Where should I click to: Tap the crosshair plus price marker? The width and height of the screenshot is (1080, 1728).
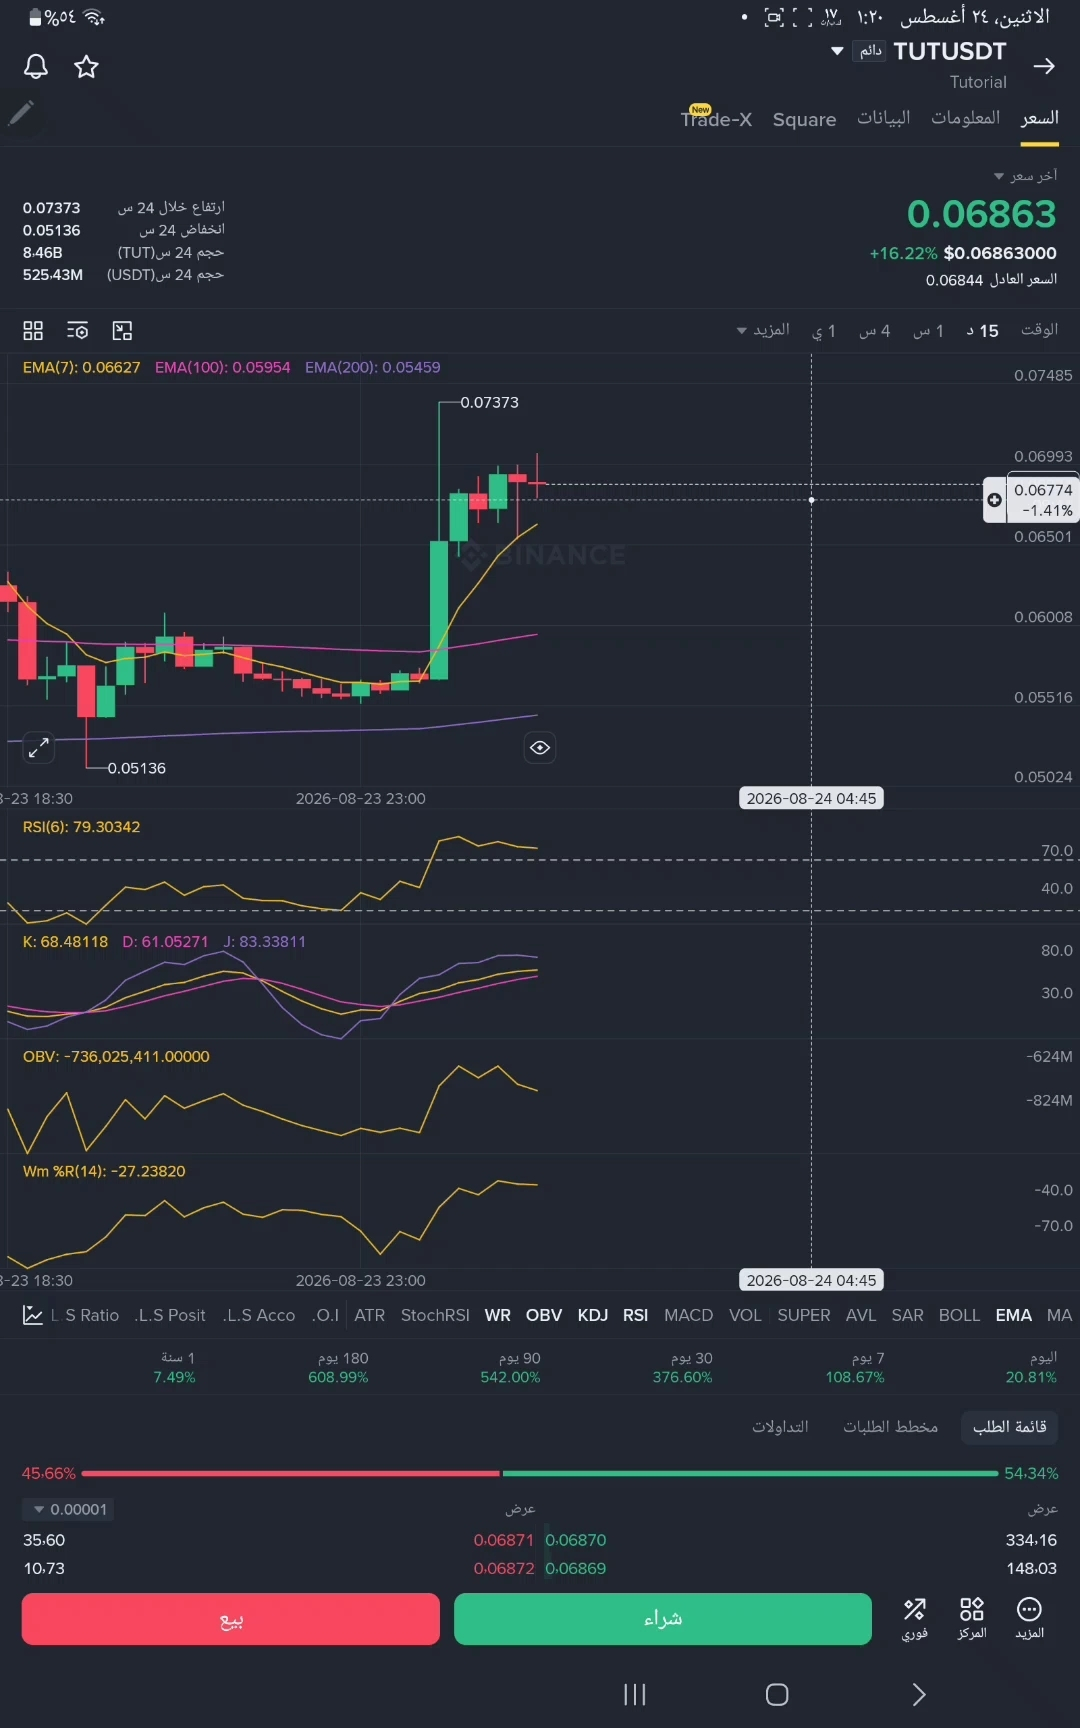[x=994, y=500]
